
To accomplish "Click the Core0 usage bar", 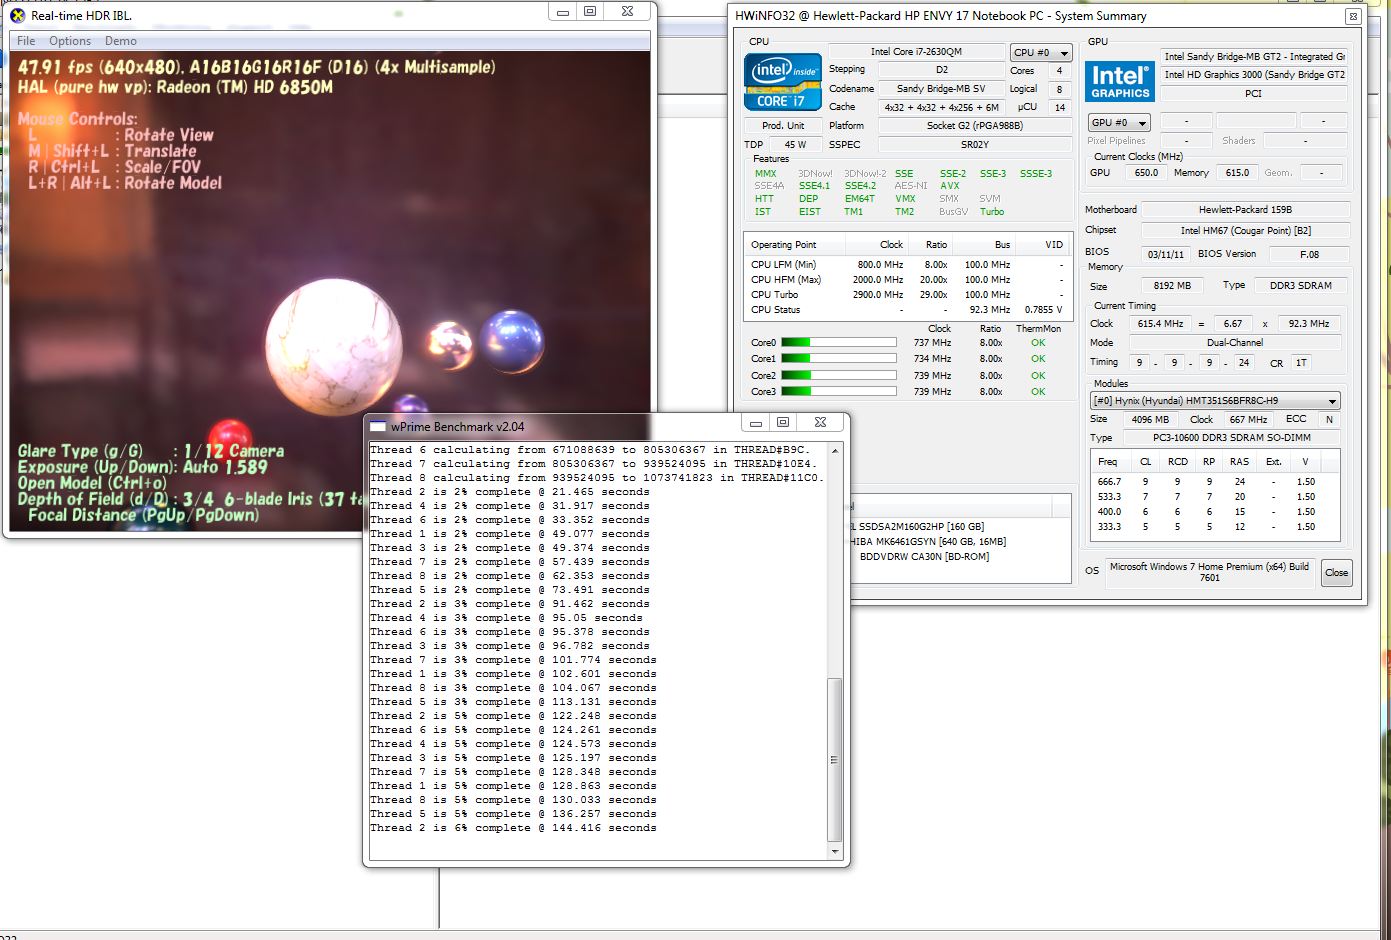I will 838,342.
